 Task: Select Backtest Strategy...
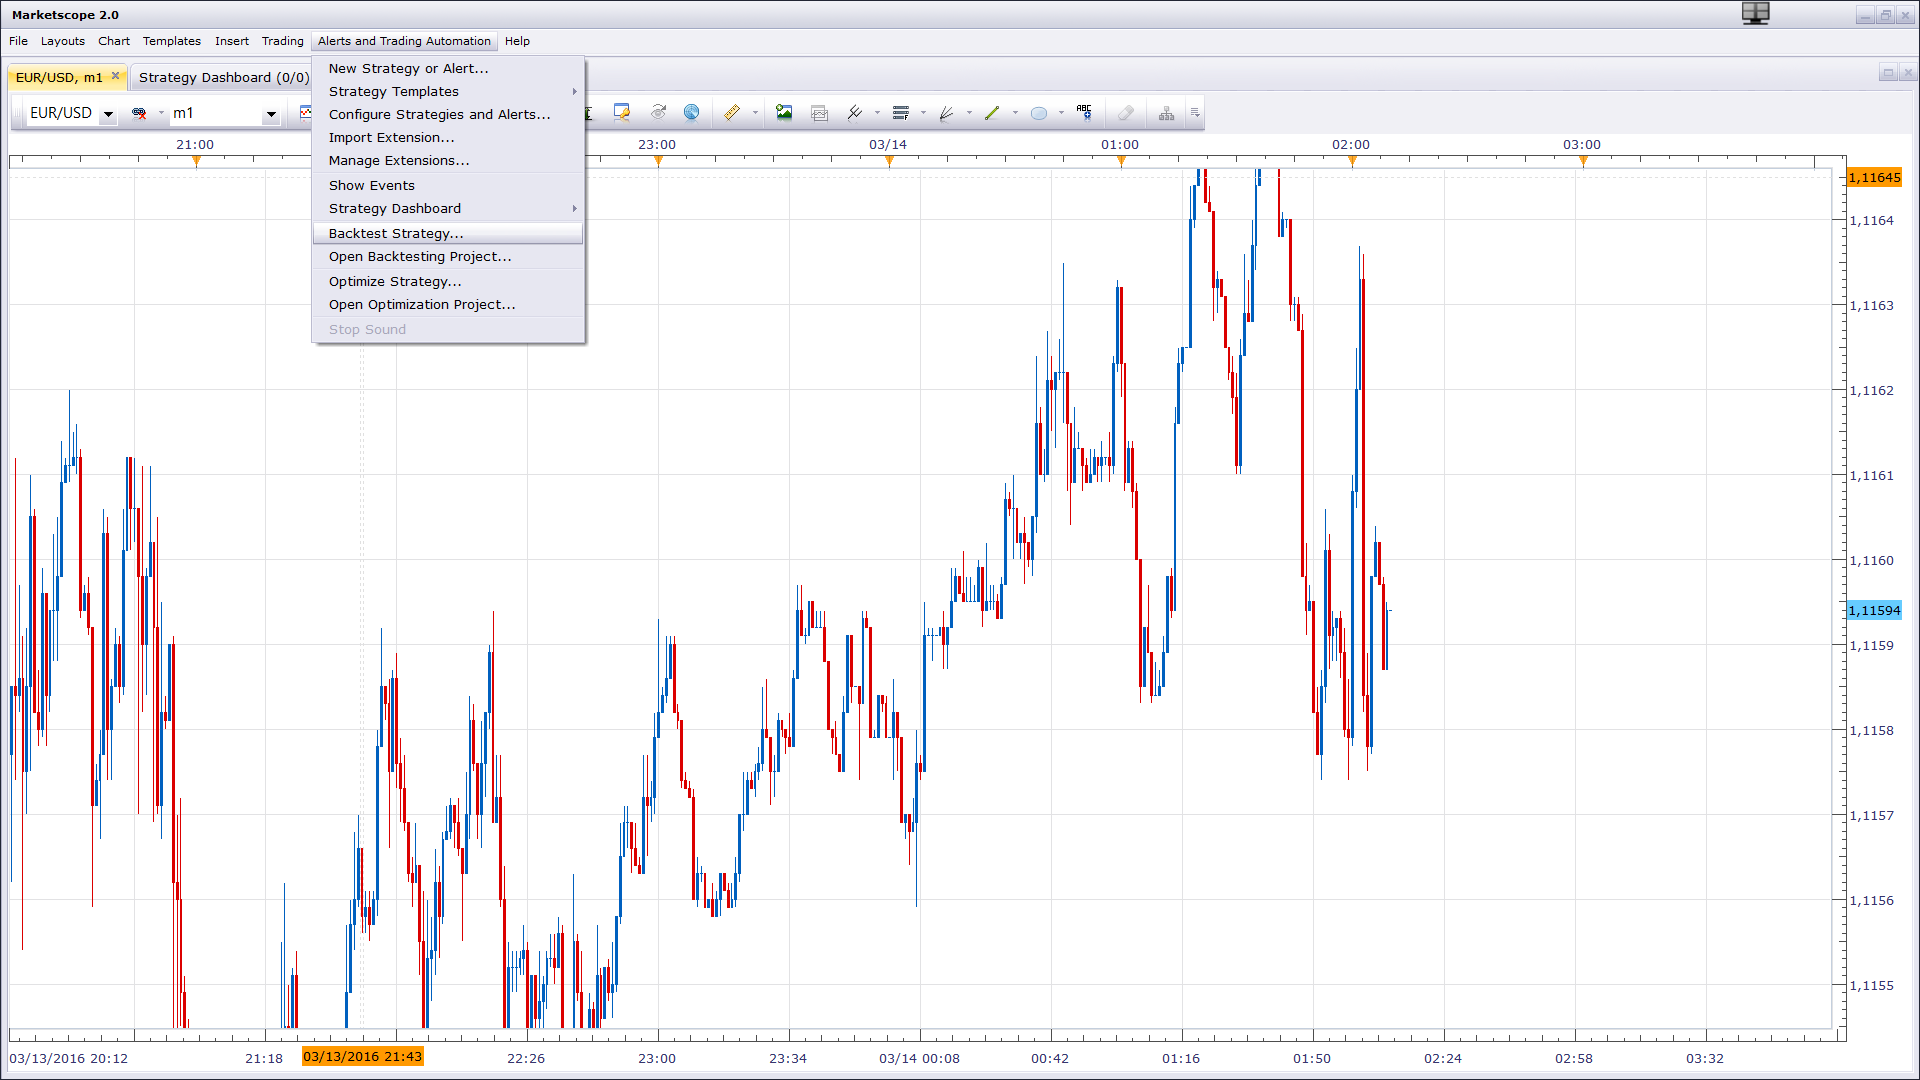point(448,233)
